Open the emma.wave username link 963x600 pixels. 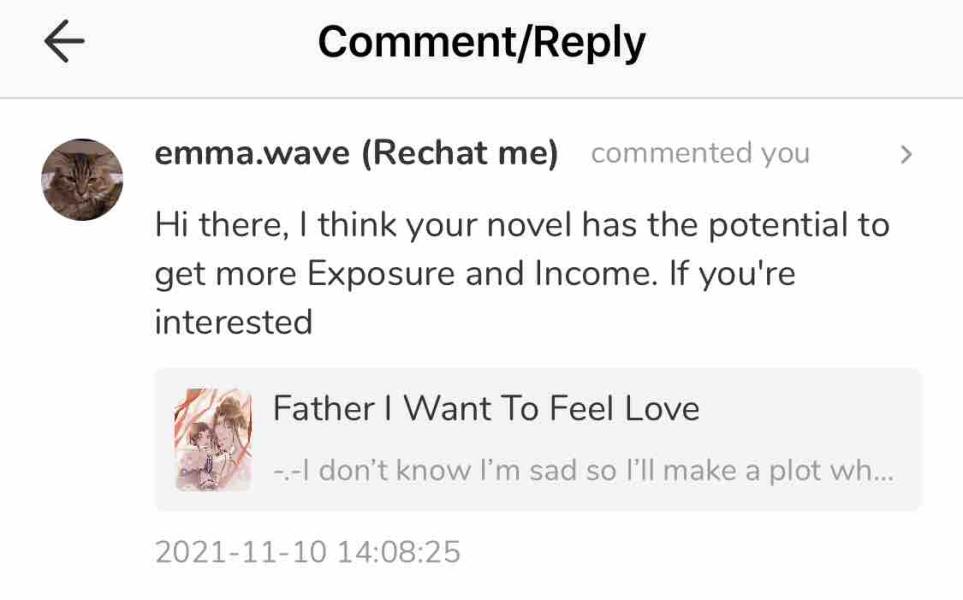252,154
